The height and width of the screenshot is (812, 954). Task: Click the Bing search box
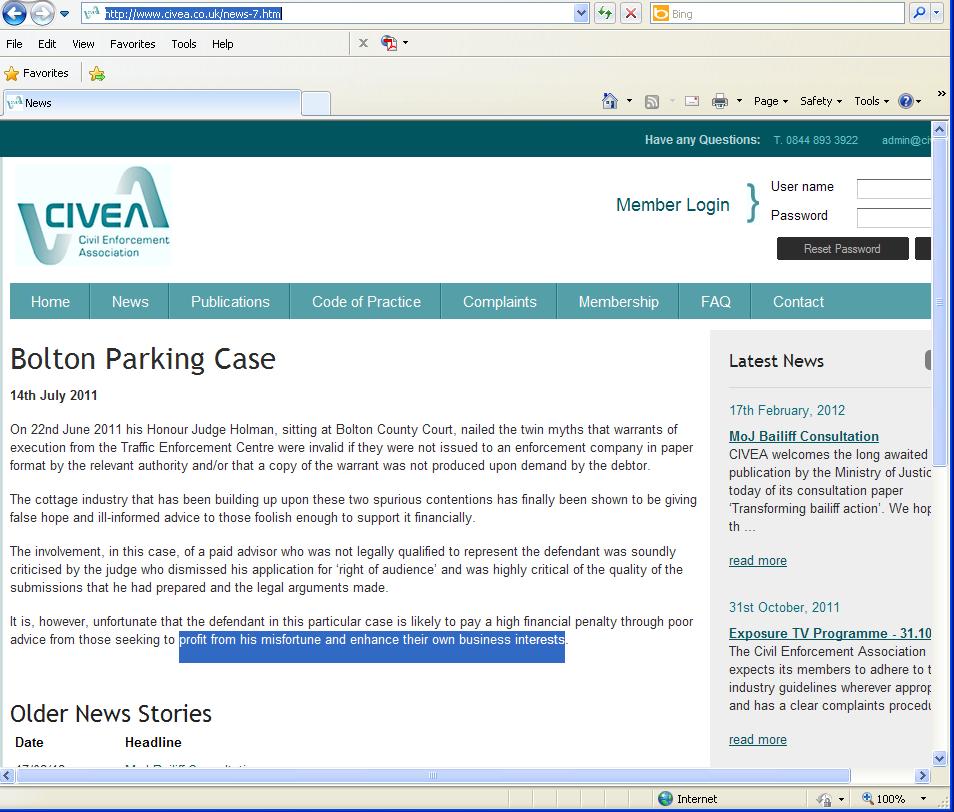click(x=778, y=13)
